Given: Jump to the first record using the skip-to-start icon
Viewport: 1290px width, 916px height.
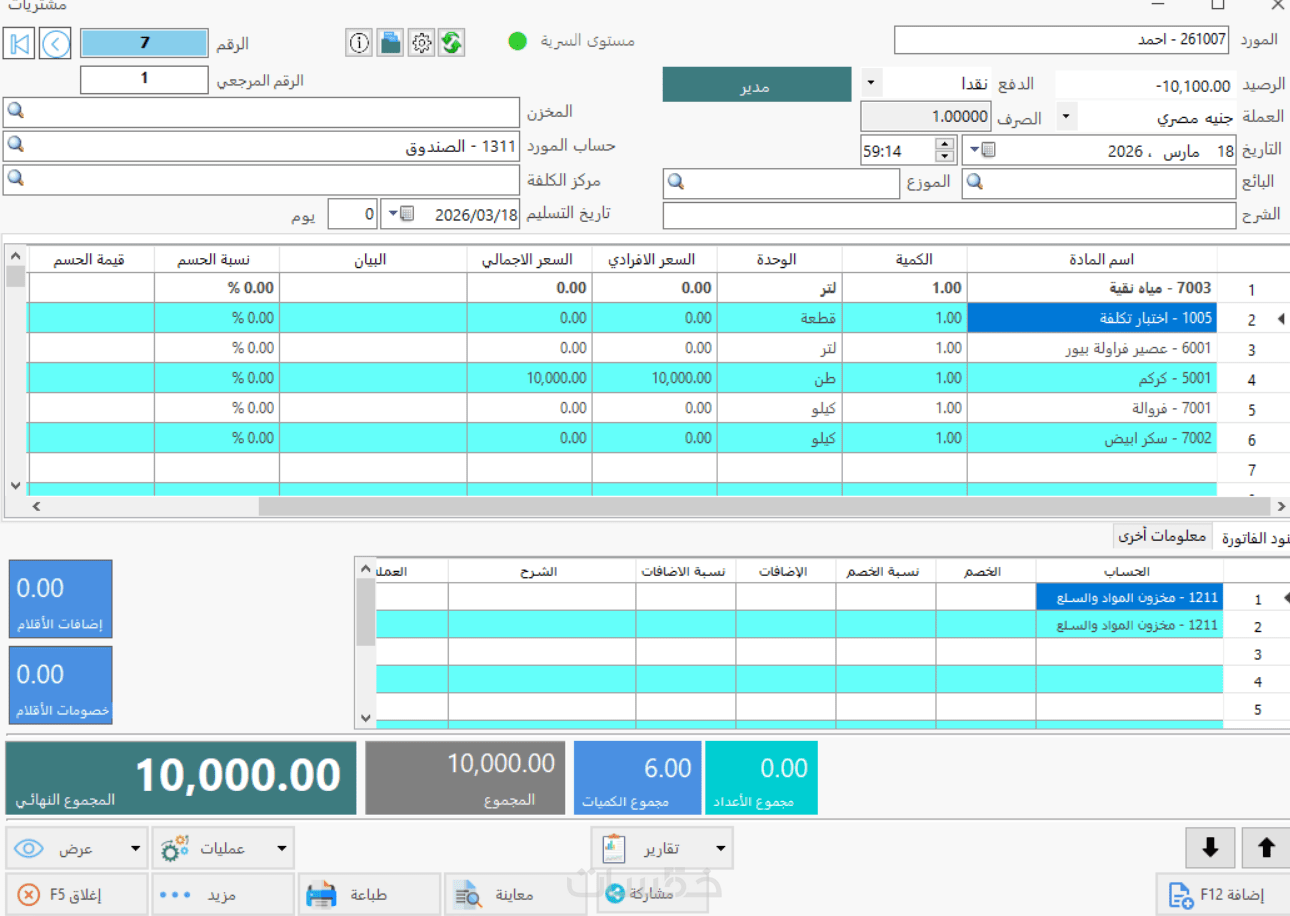Looking at the screenshot, I should point(20,43).
